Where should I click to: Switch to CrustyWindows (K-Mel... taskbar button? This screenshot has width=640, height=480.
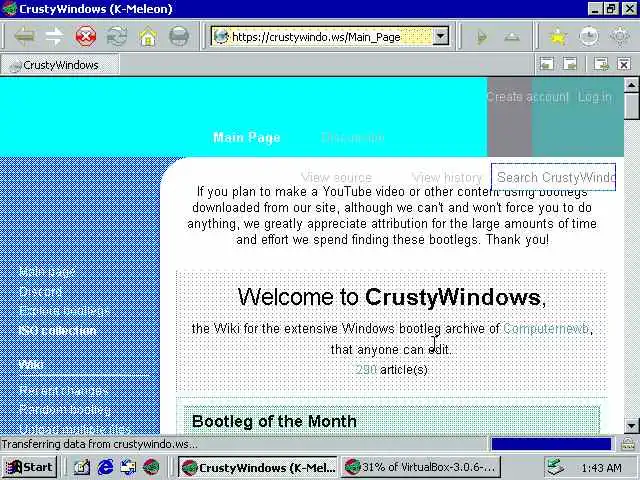click(258, 467)
